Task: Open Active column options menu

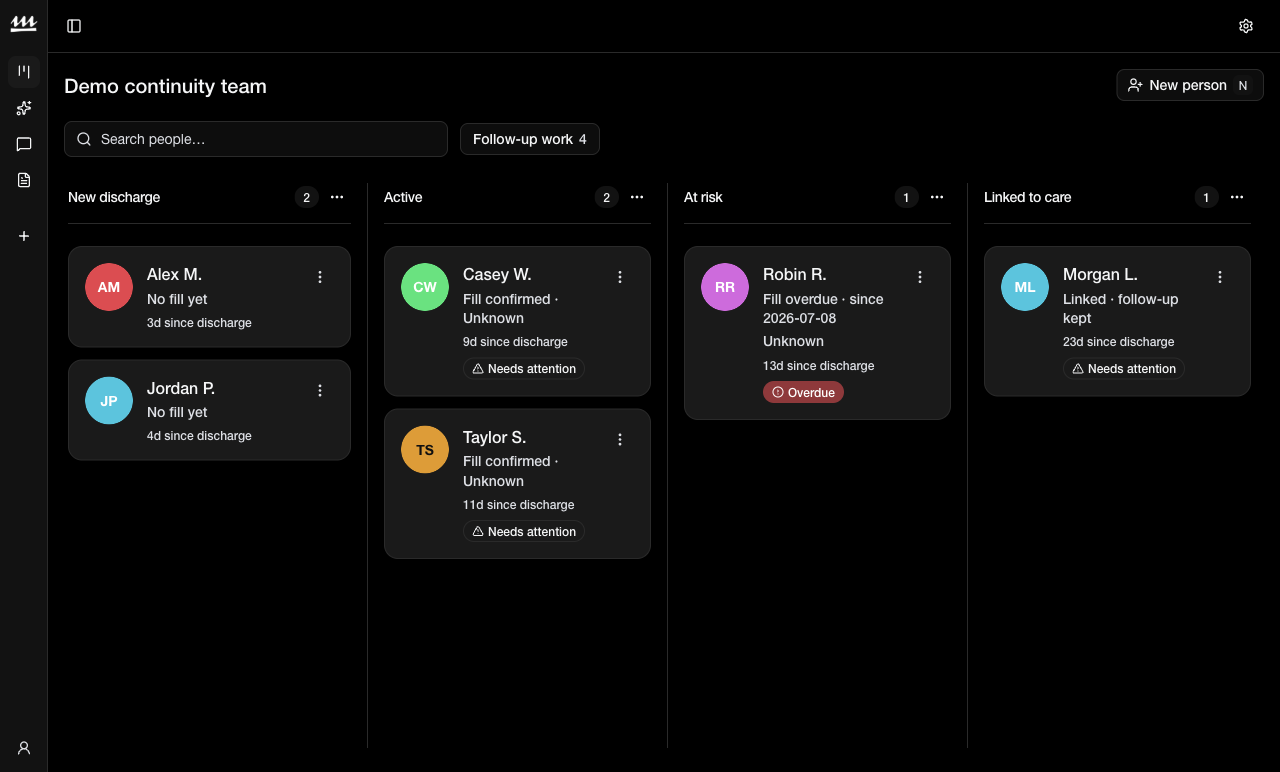Action: [x=637, y=197]
